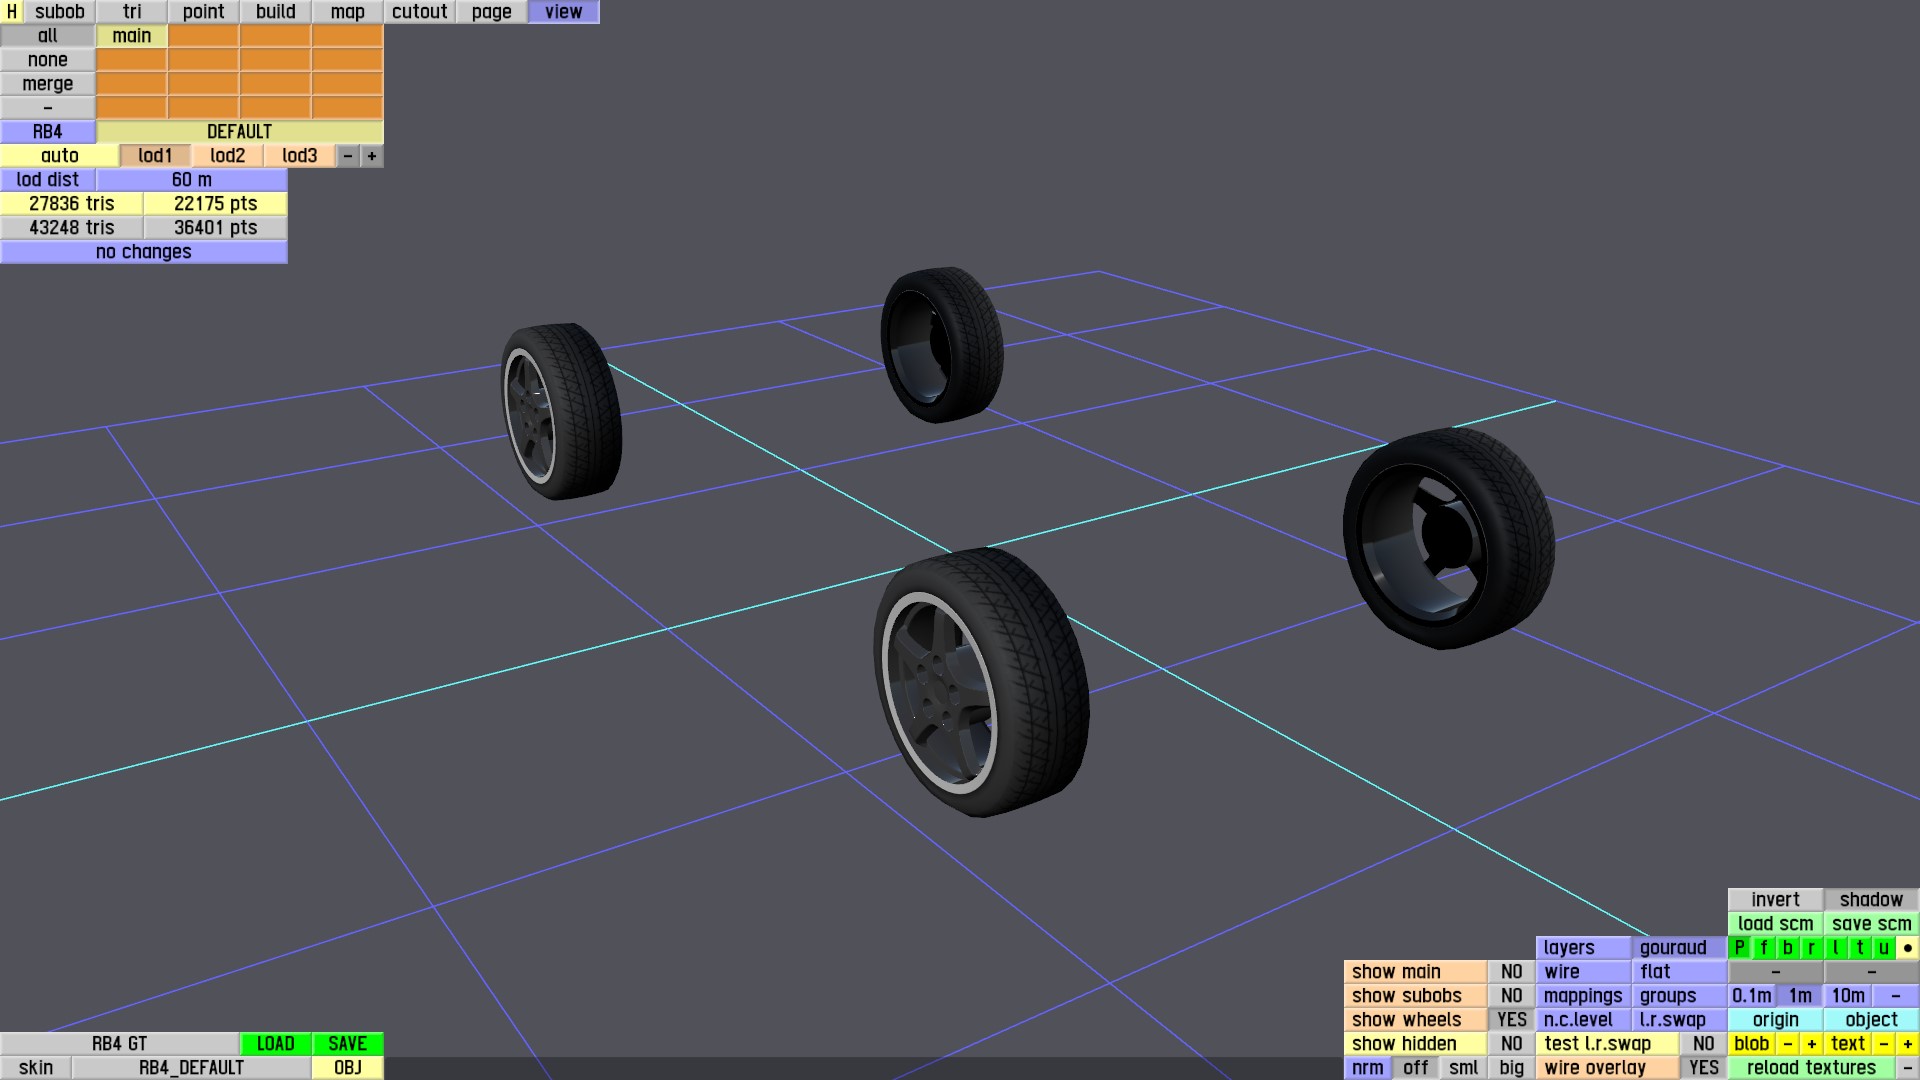
Task: Select the RB4_DEFAULT skin field
Action: (x=191, y=1068)
